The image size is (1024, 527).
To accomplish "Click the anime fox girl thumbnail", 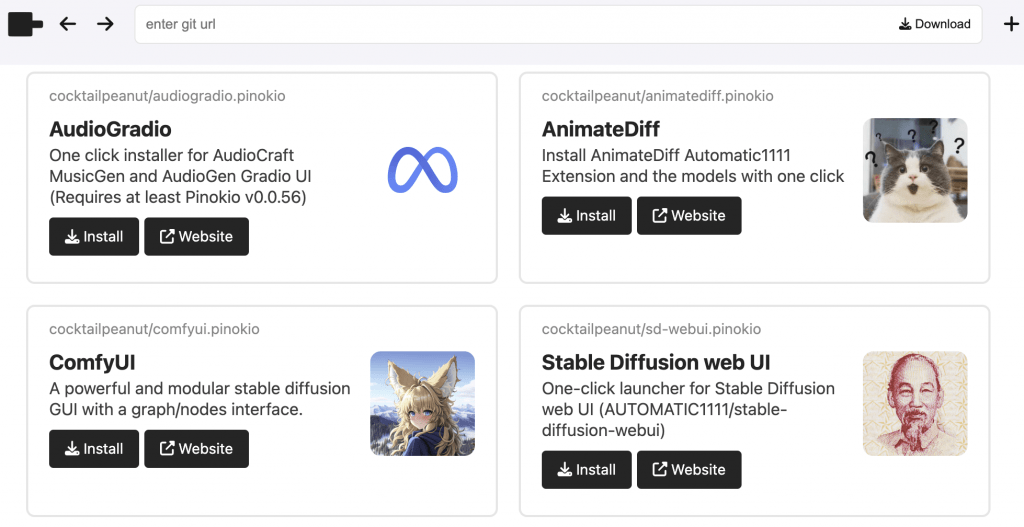I will pyautogui.click(x=423, y=404).
